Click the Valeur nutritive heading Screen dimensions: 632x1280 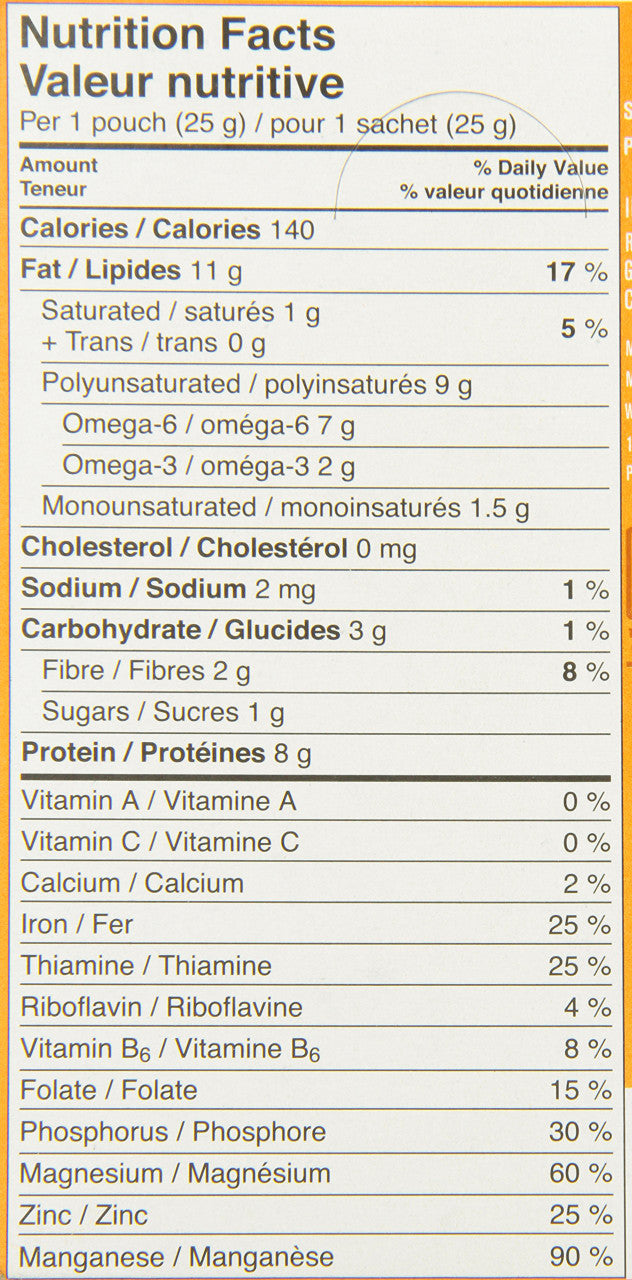click(182, 82)
